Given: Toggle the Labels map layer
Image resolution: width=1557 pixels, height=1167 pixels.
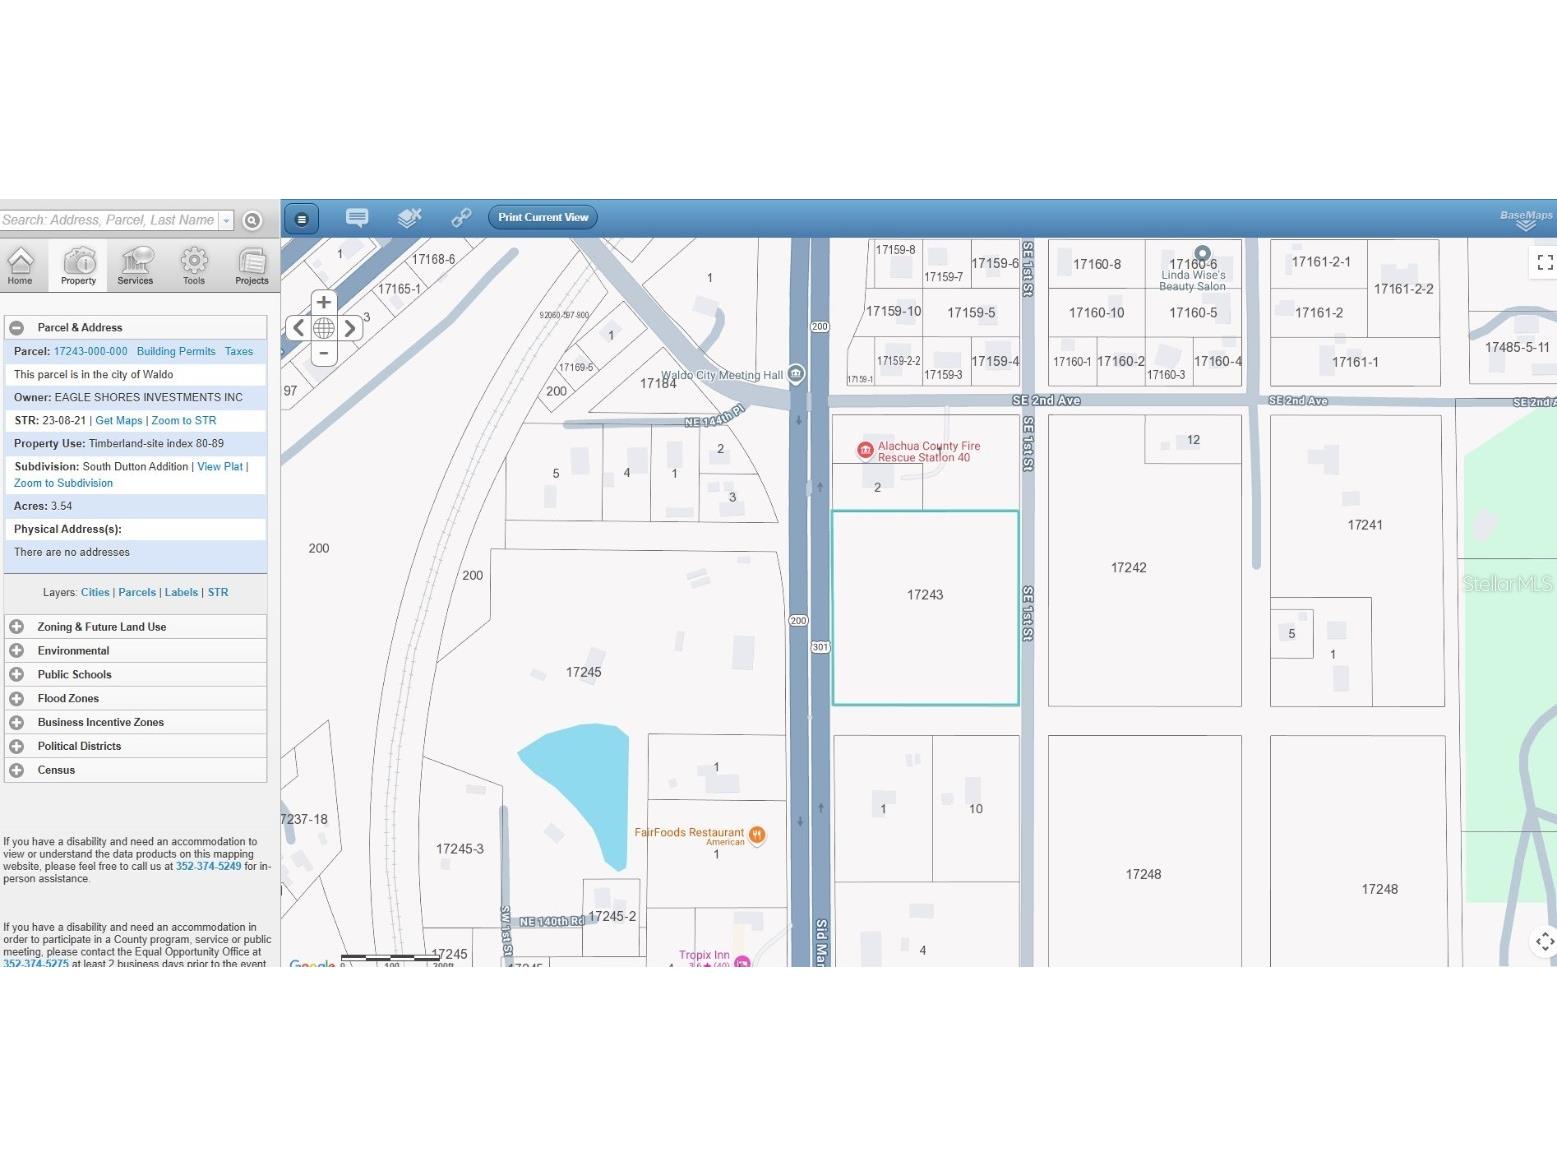Looking at the screenshot, I should point(181,592).
